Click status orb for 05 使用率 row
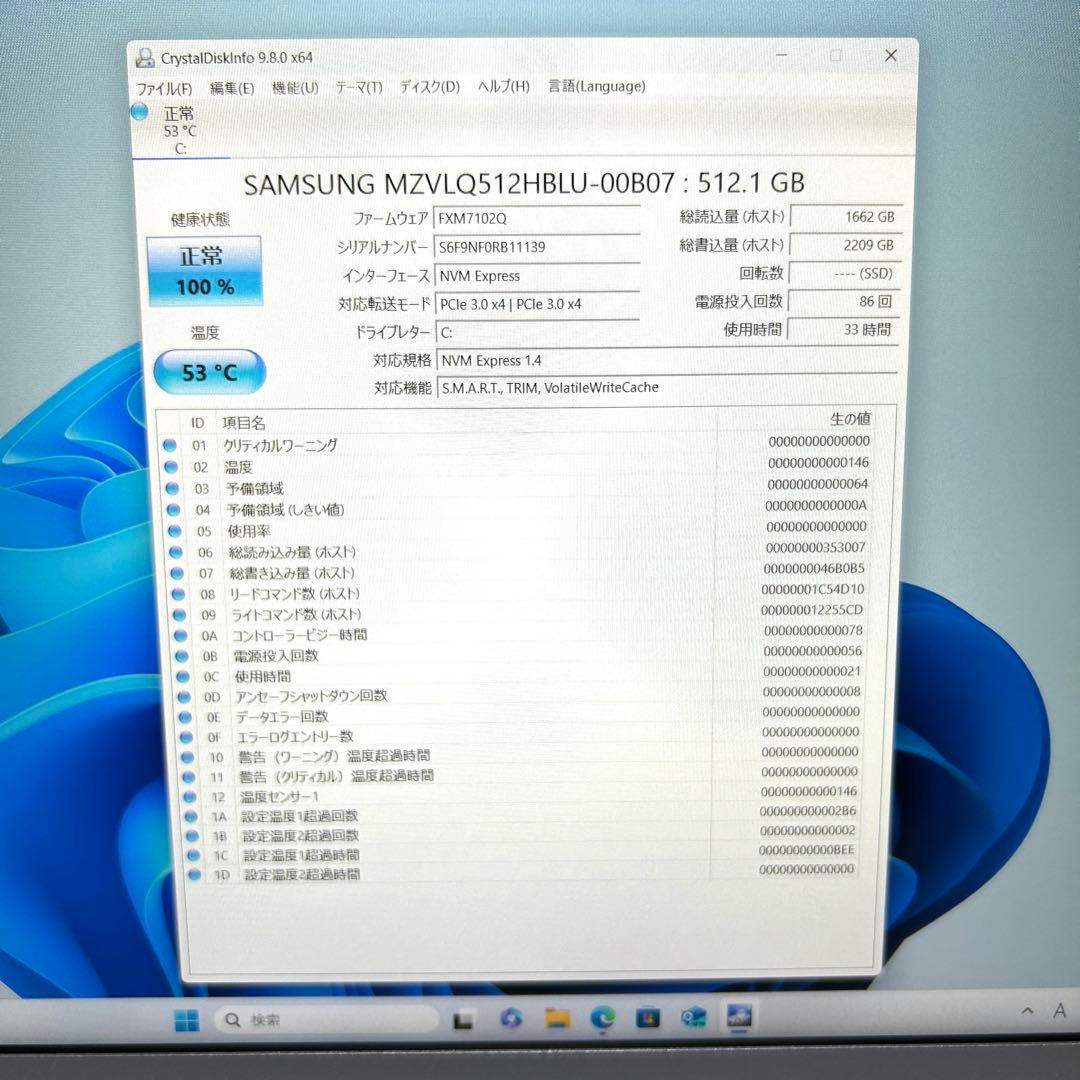1080x1080 pixels. 174,531
